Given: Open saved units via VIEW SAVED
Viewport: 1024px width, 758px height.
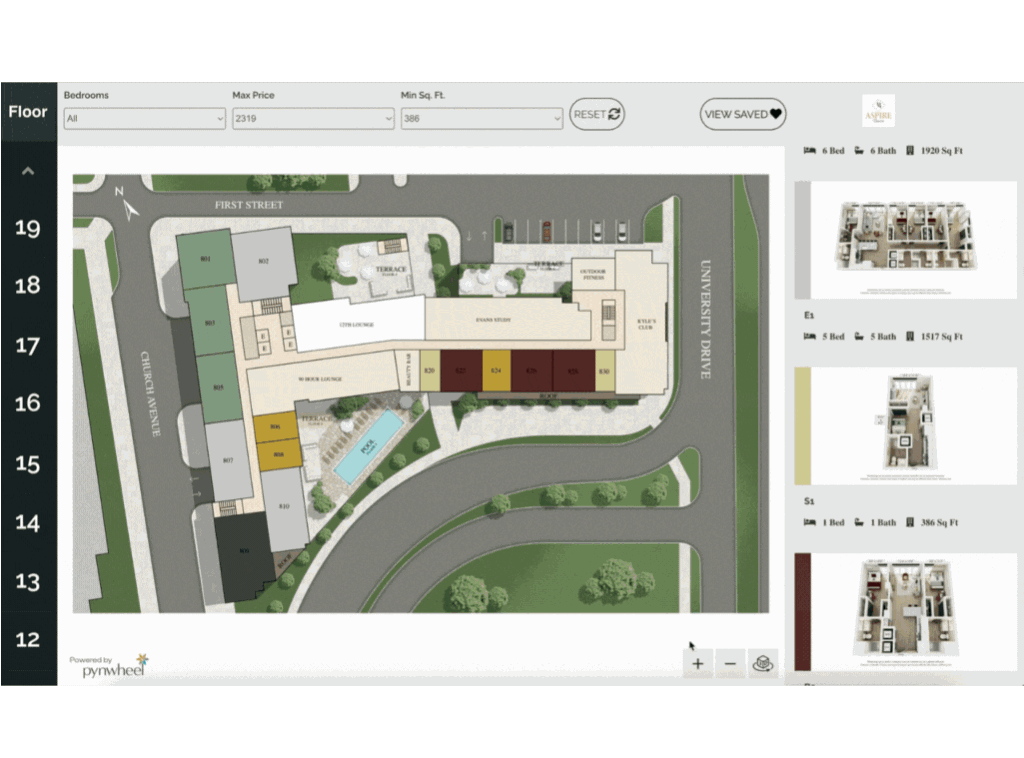Looking at the screenshot, I should [743, 114].
